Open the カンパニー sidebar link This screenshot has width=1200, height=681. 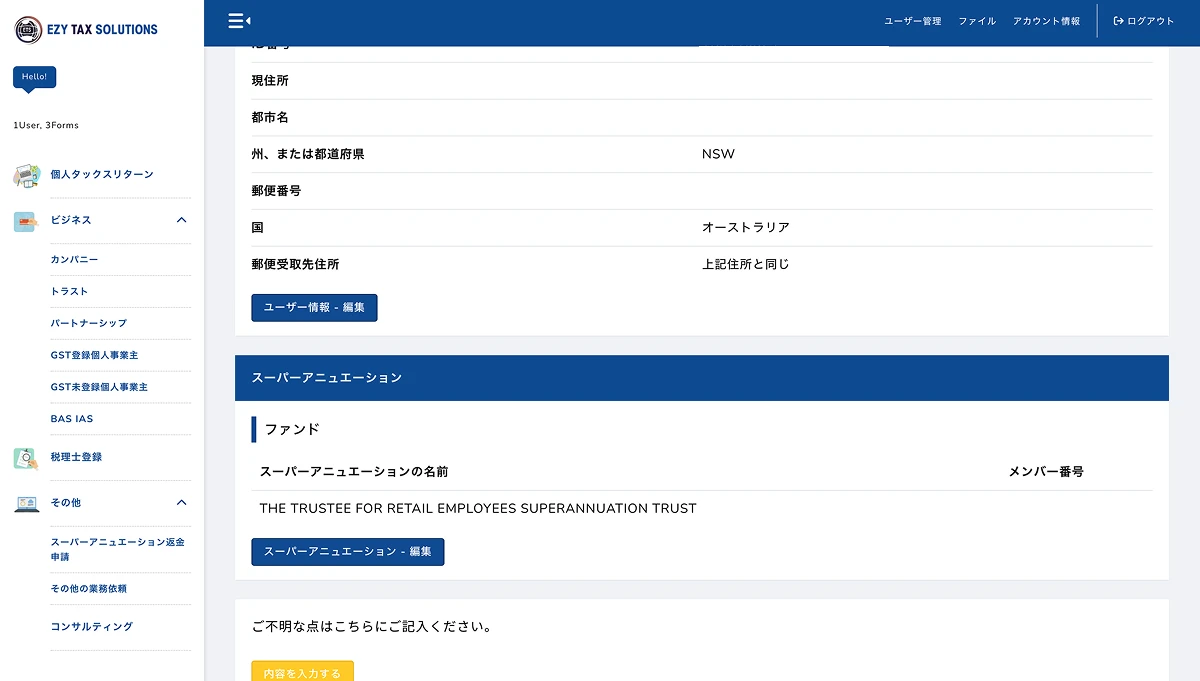(75, 260)
